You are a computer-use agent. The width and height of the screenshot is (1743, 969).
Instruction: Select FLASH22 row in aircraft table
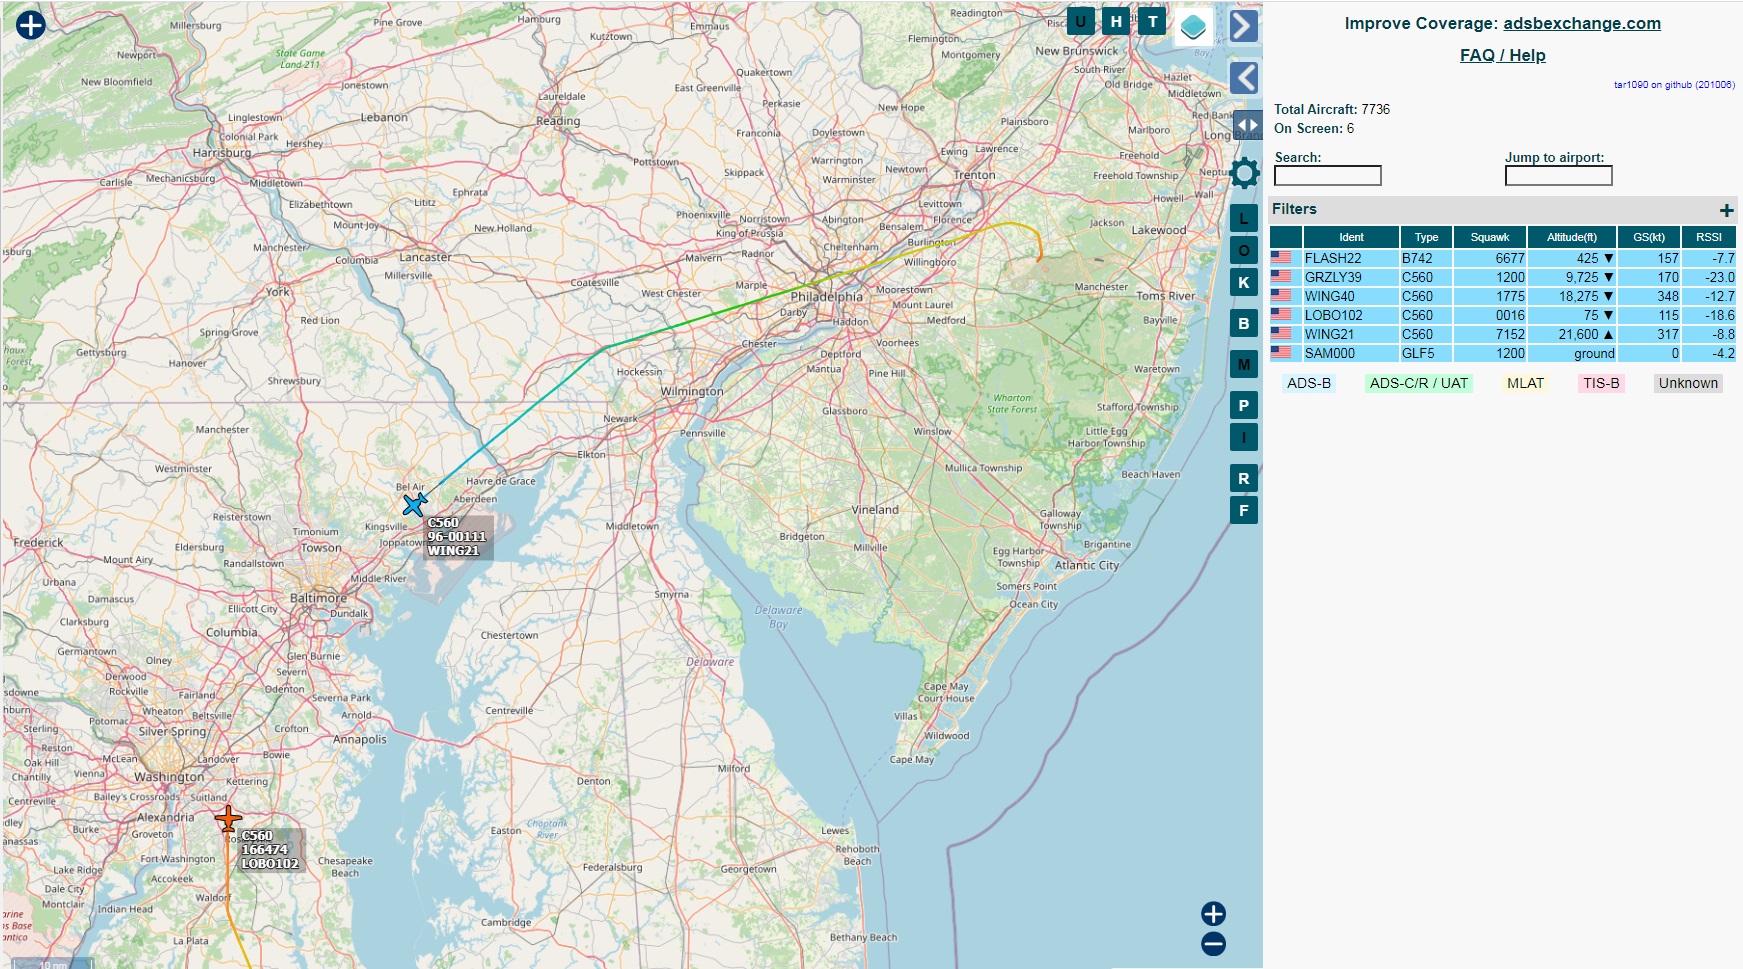point(1503,258)
